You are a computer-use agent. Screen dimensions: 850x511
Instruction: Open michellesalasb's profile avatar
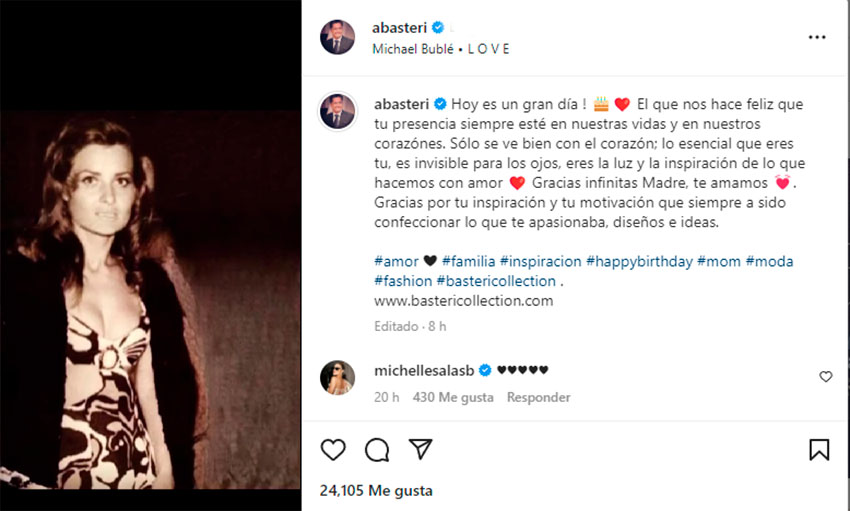pyautogui.click(x=337, y=378)
